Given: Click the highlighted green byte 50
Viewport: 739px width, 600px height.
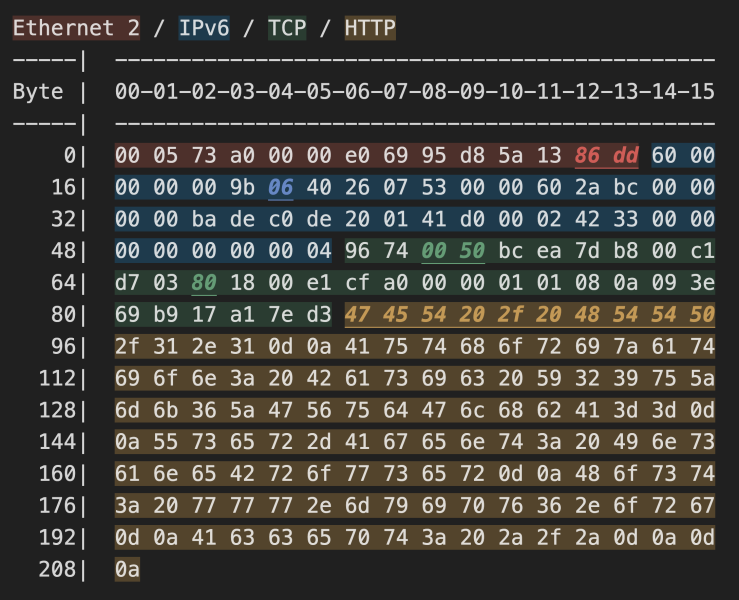Looking at the screenshot, I should pos(472,251).
